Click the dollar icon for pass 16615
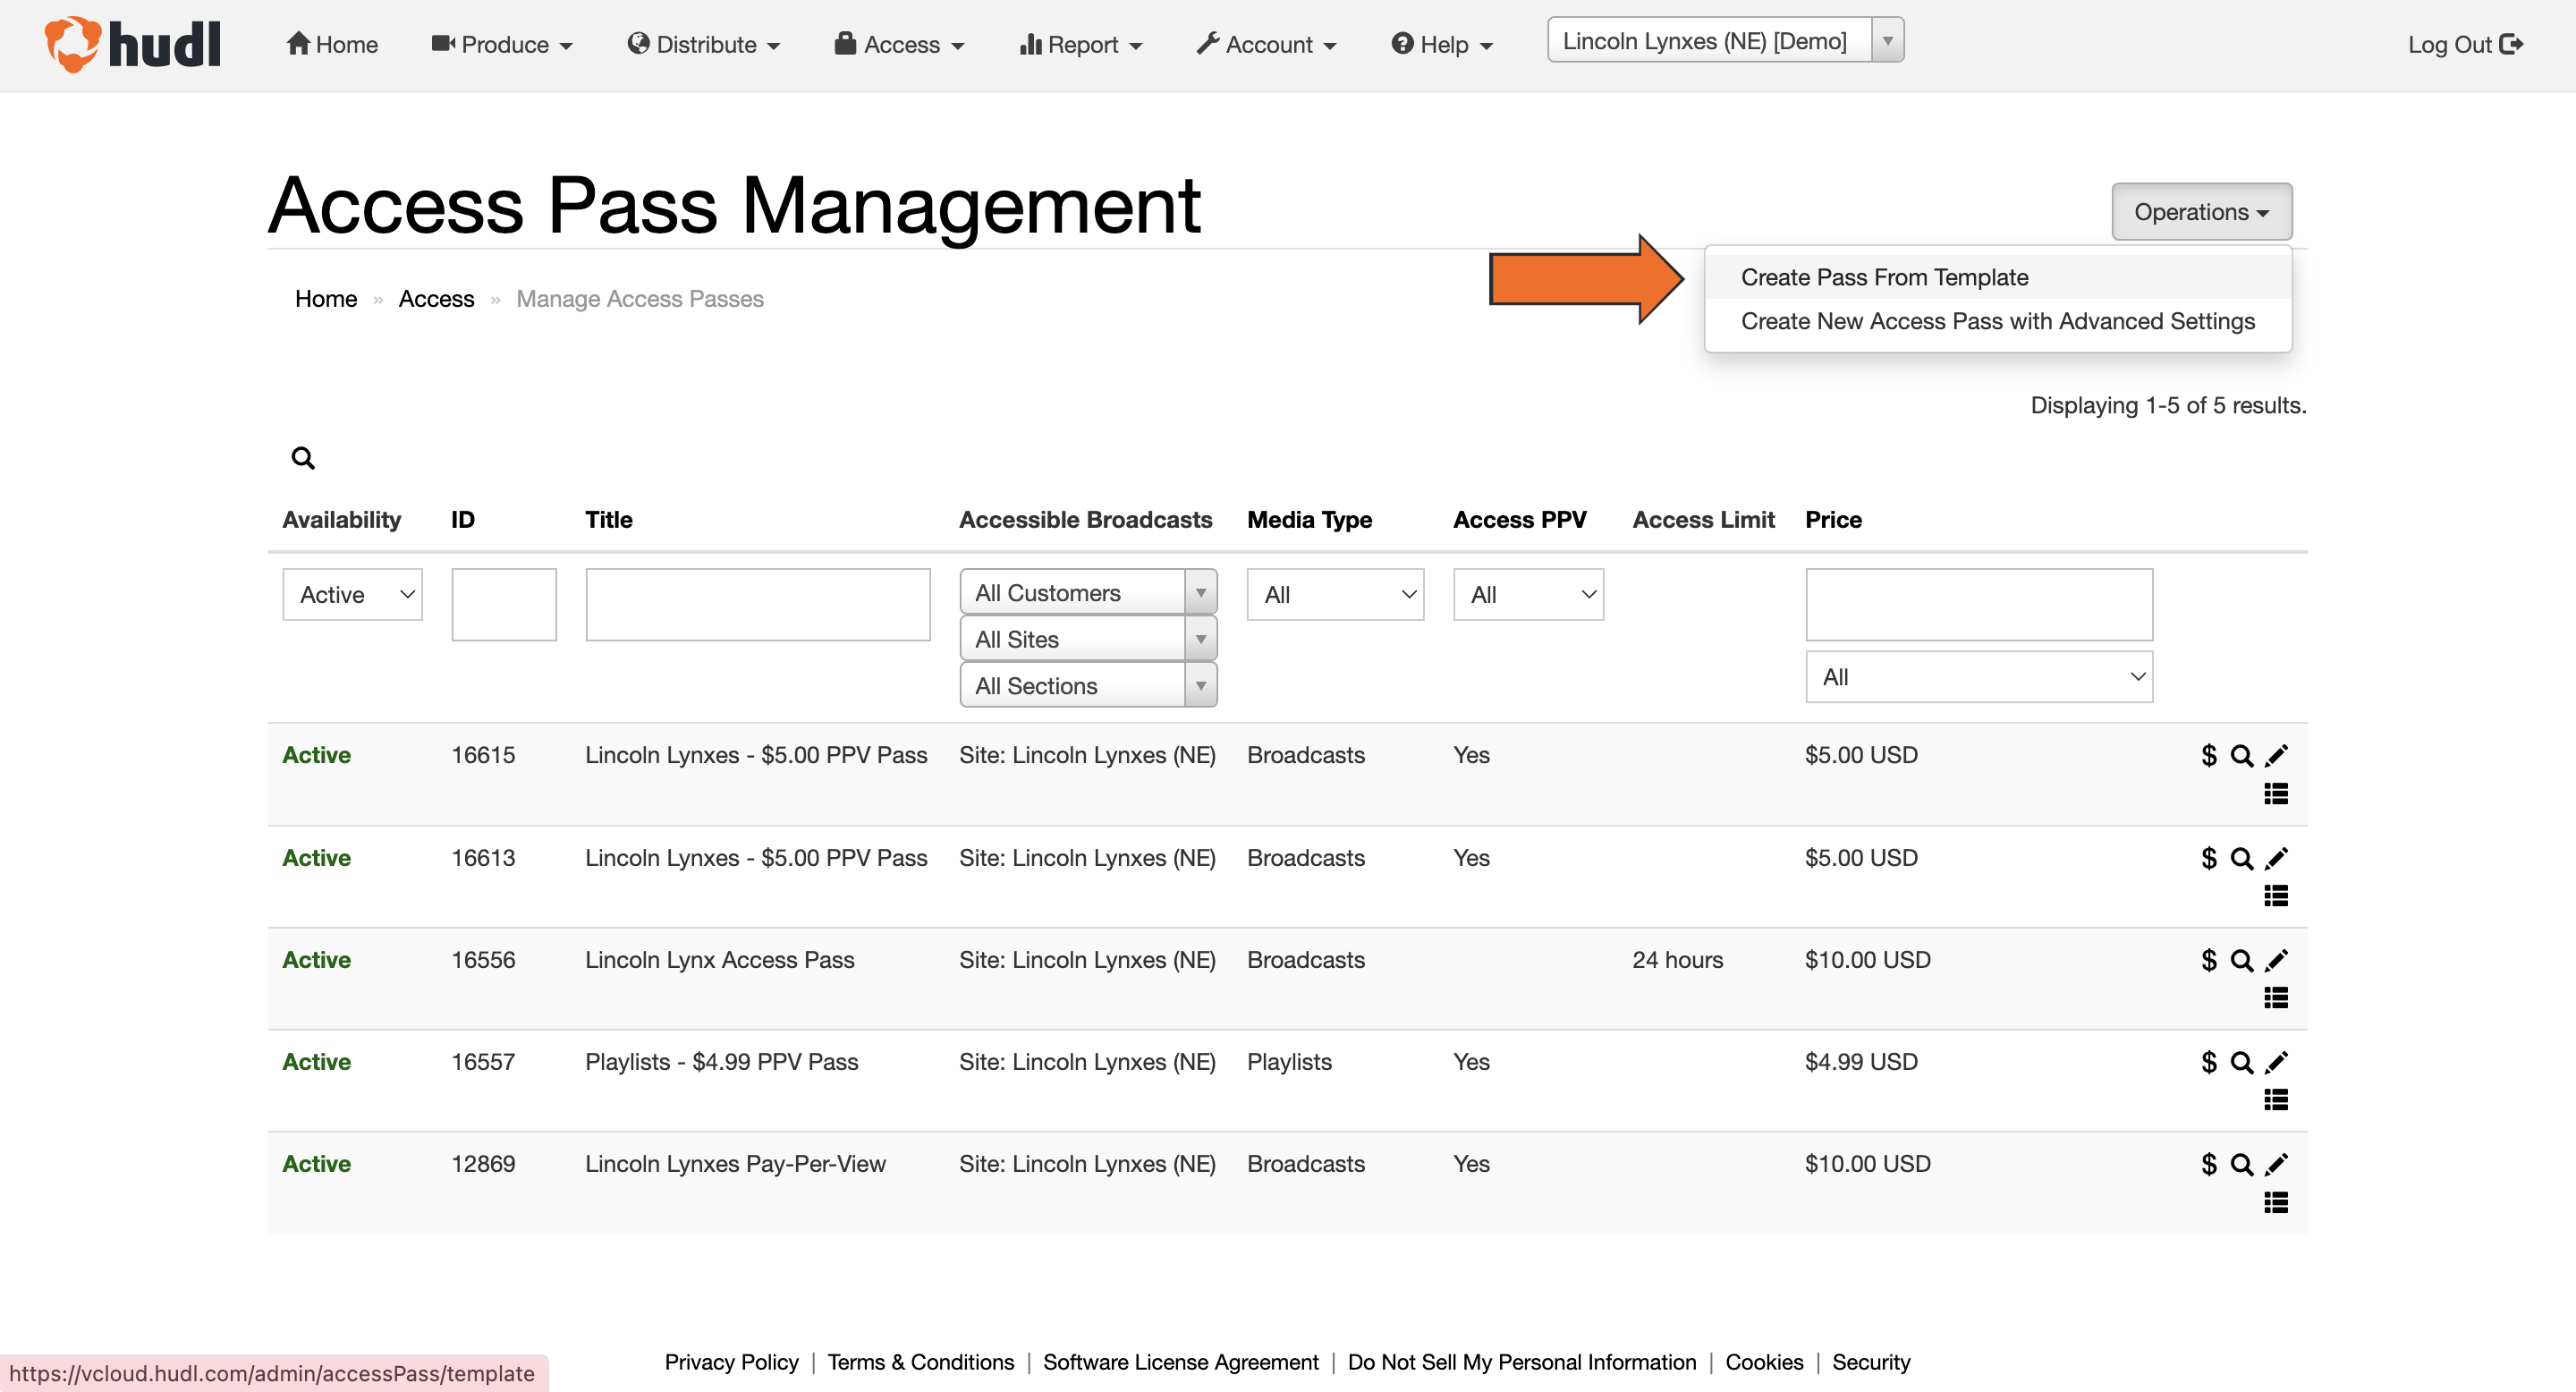This screenshot has height=1392, width=2576. (x=2208, y=756)
